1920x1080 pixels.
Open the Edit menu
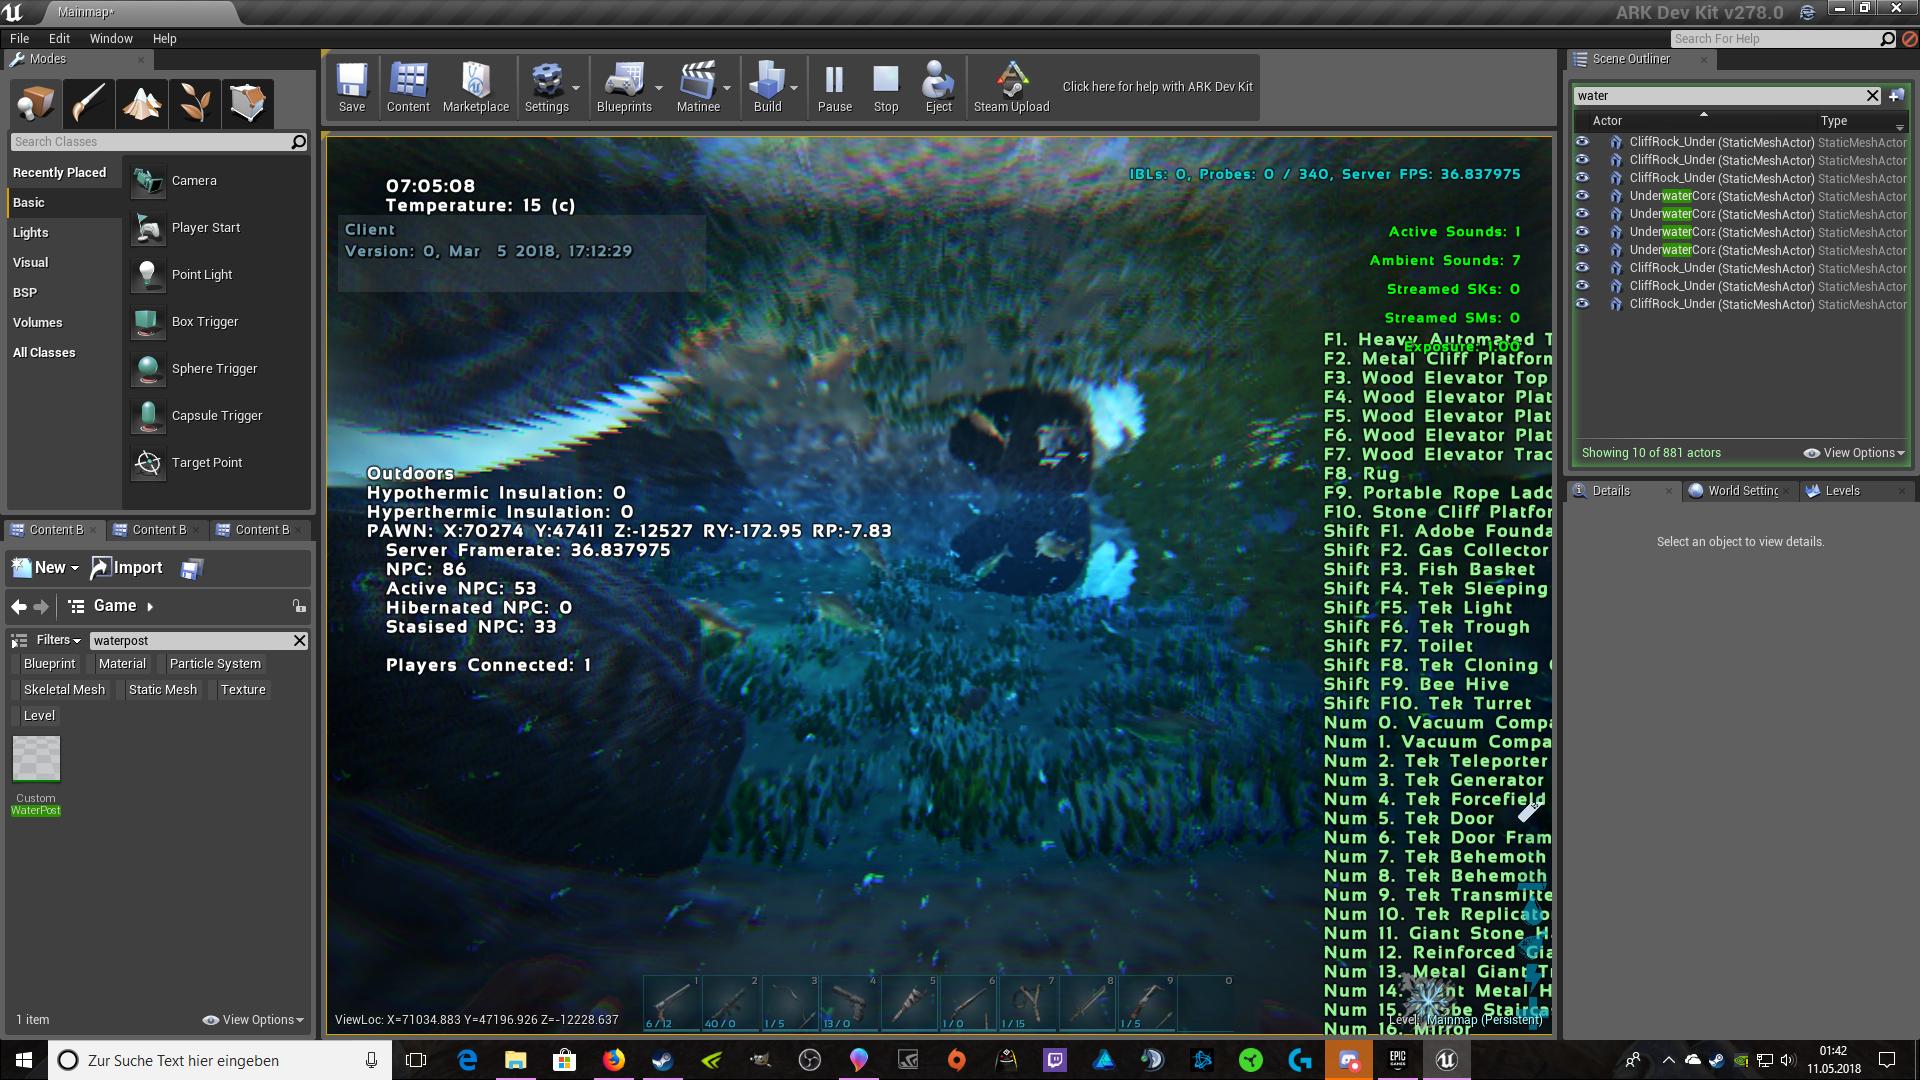pos(60,39)
